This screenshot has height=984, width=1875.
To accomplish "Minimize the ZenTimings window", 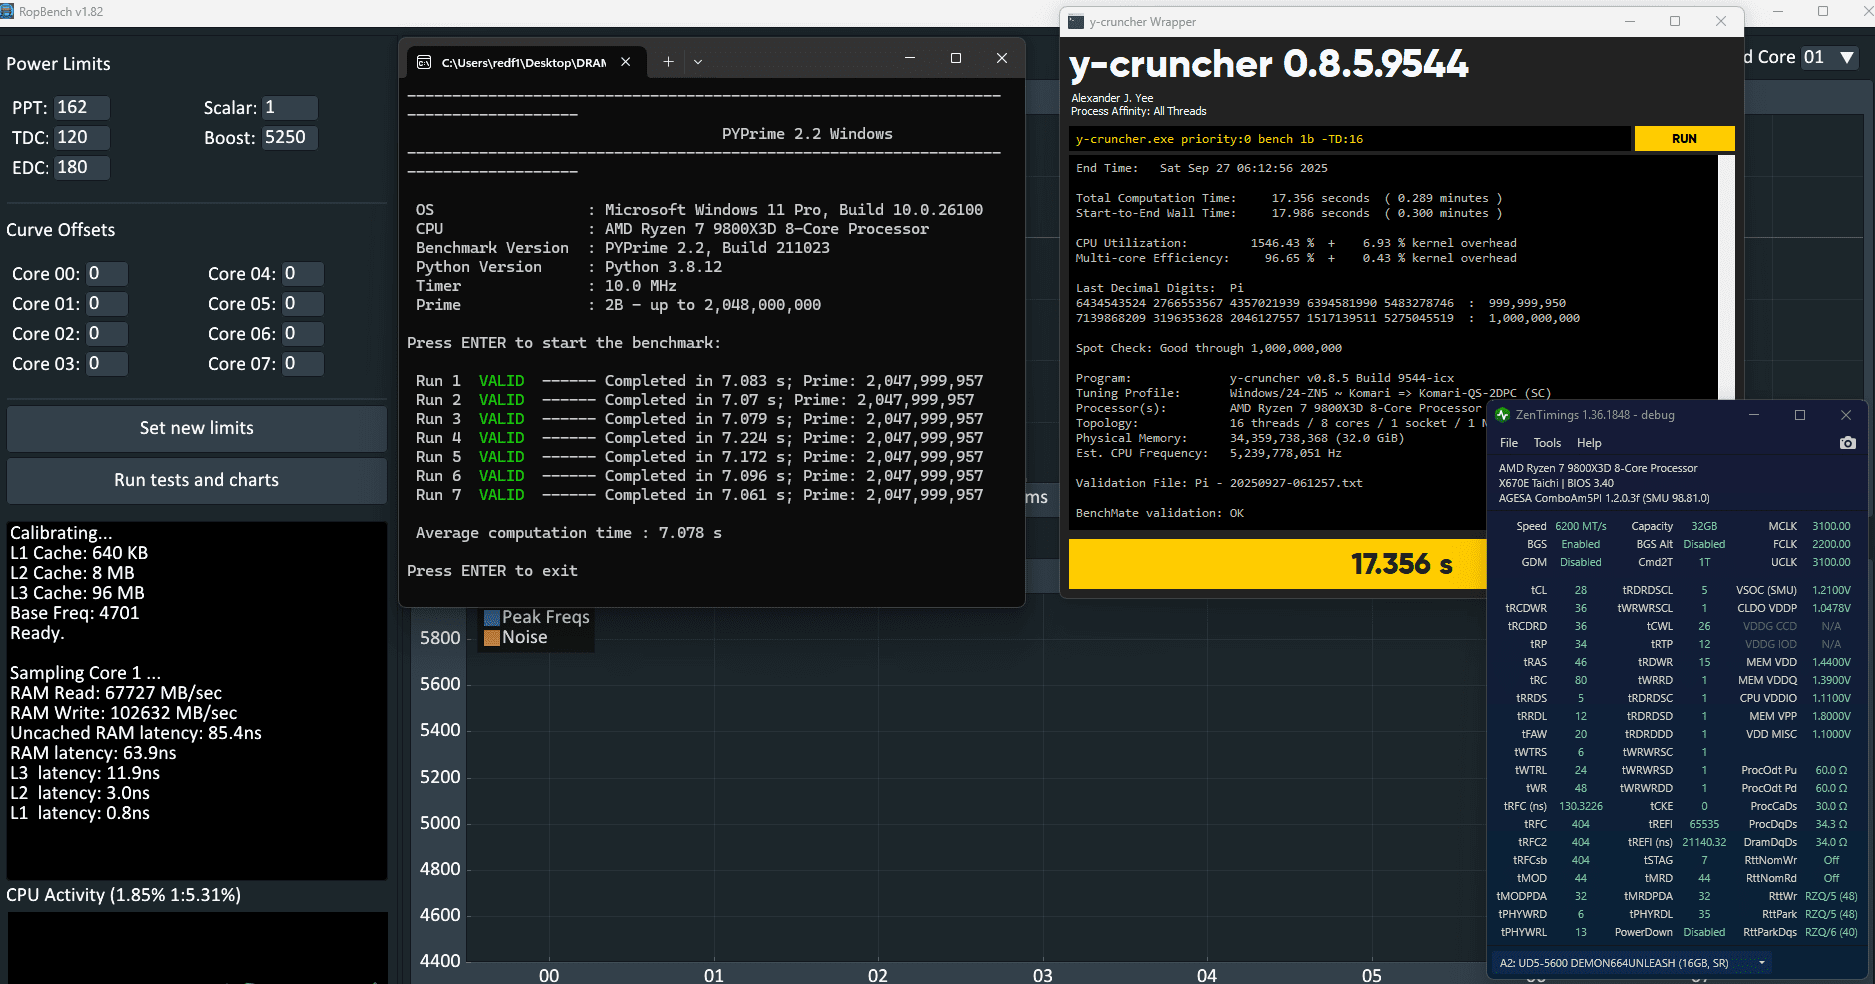I will tap(1754, 415).
